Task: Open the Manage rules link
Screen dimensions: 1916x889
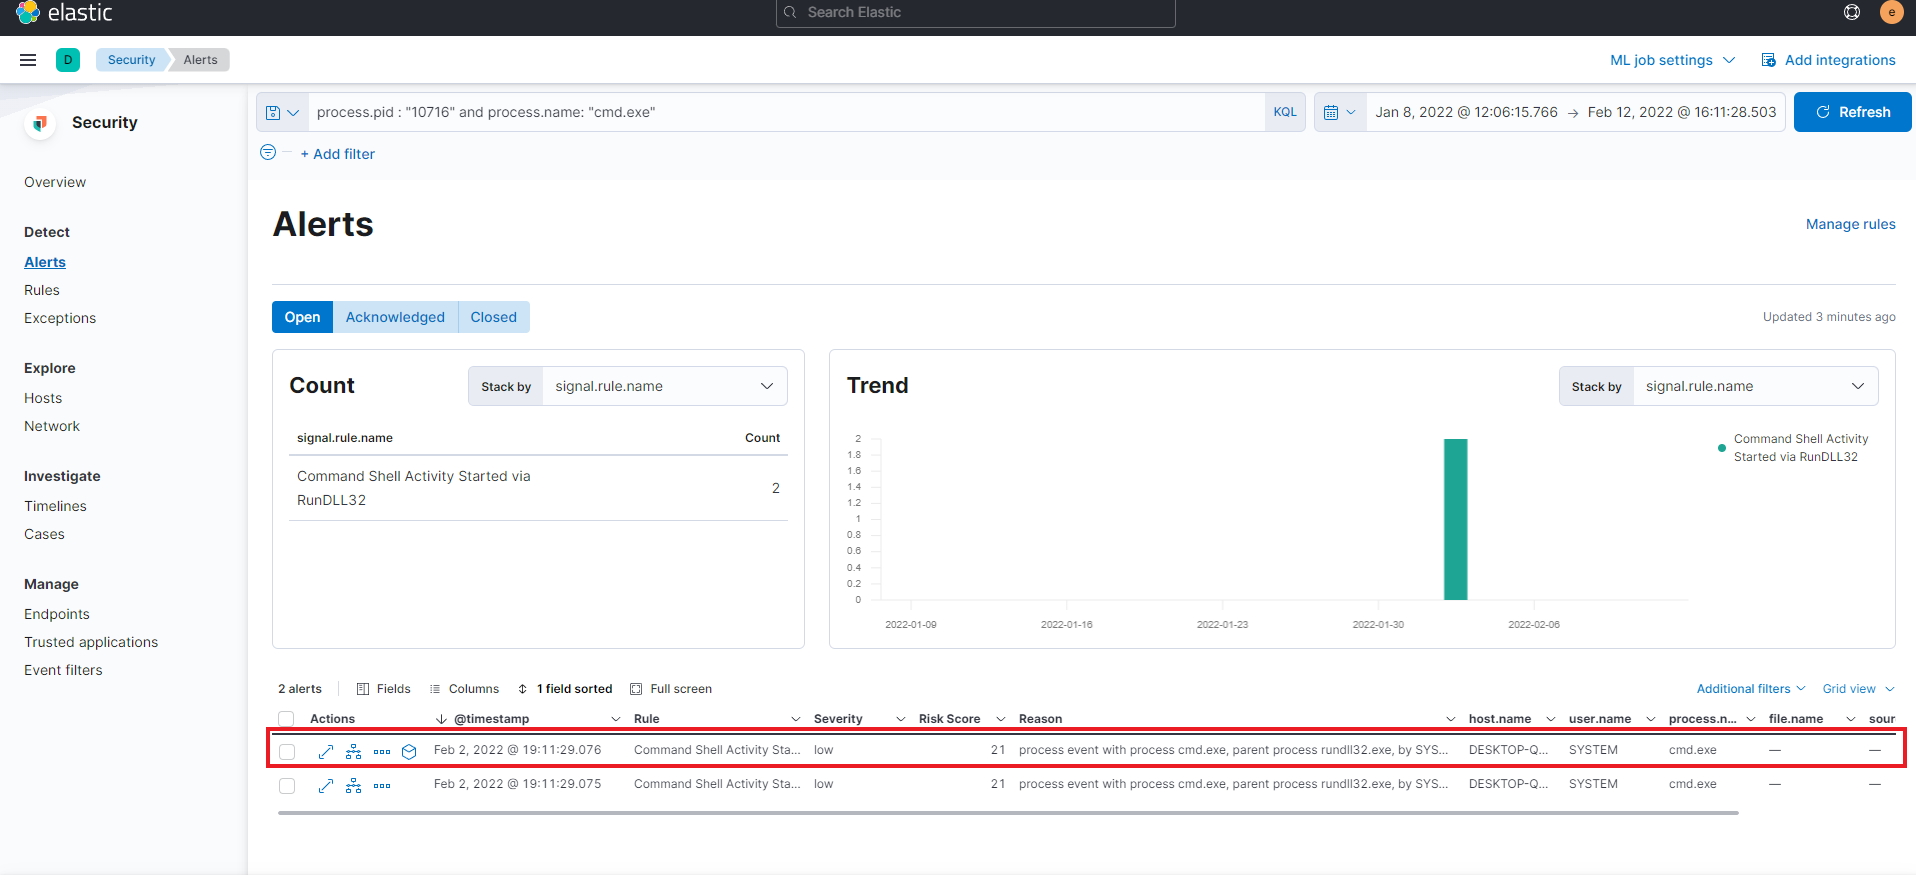Action: coord(1850,224)
